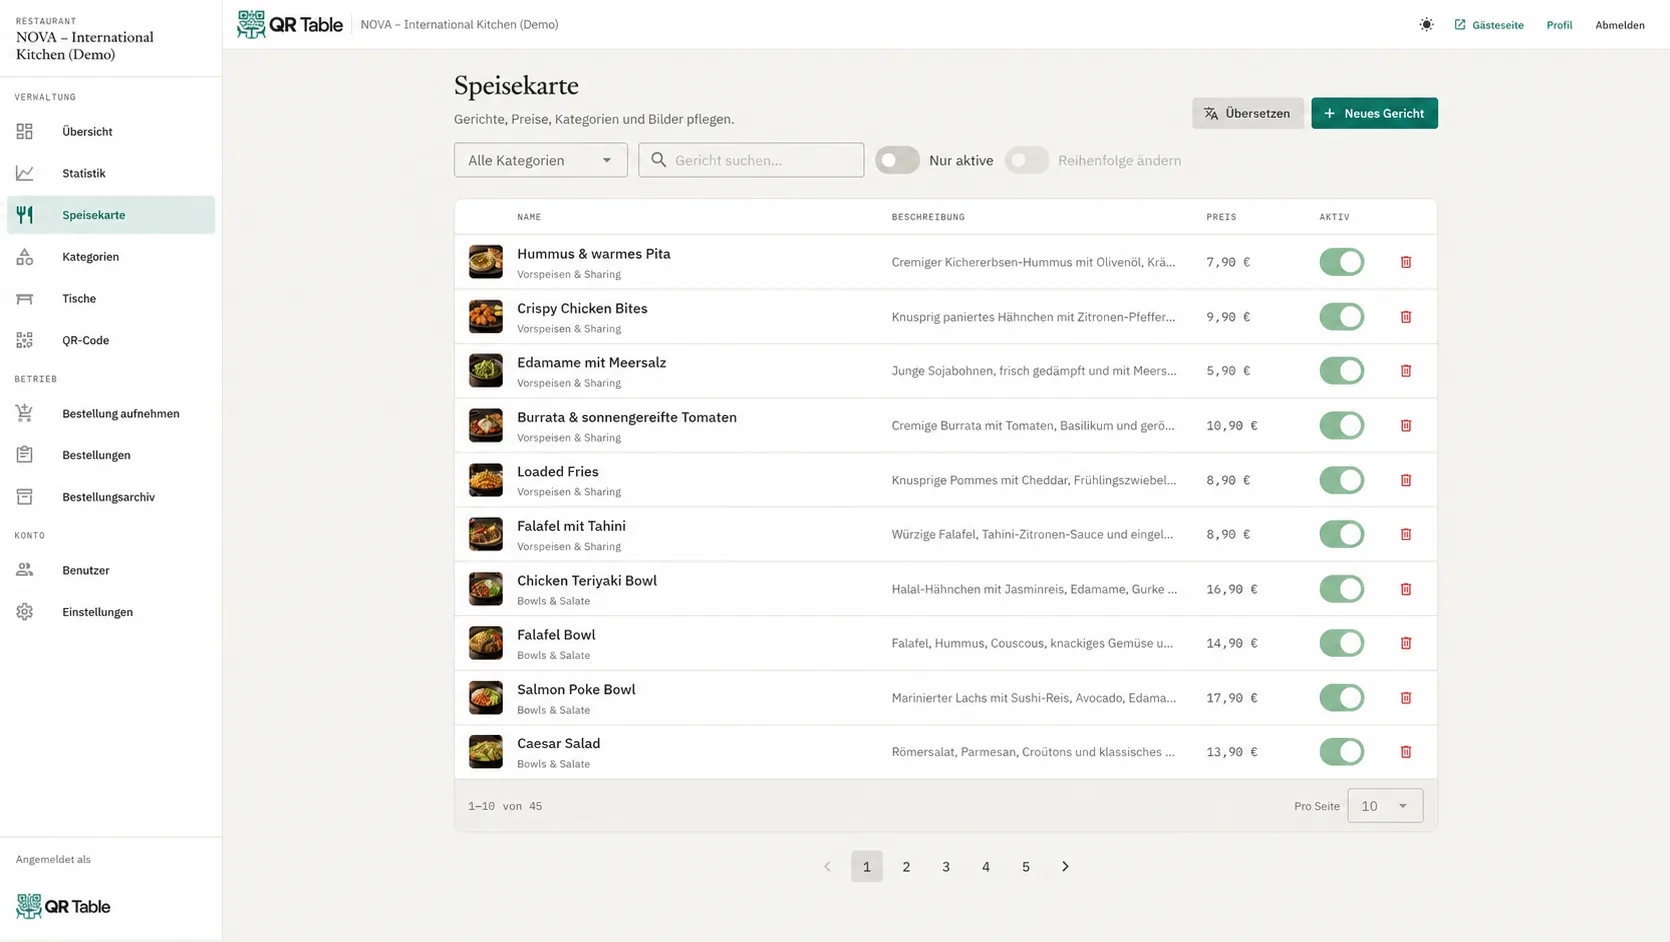Focus the Gericht suchen search field
This screenshot has width=1670, height=942.
(x=751, y=160)
